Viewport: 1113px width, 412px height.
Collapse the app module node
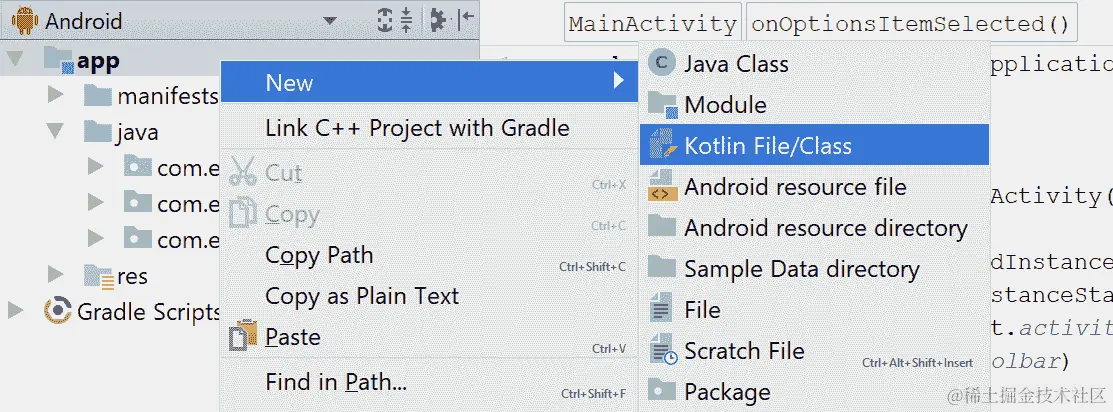coord(16,59)
